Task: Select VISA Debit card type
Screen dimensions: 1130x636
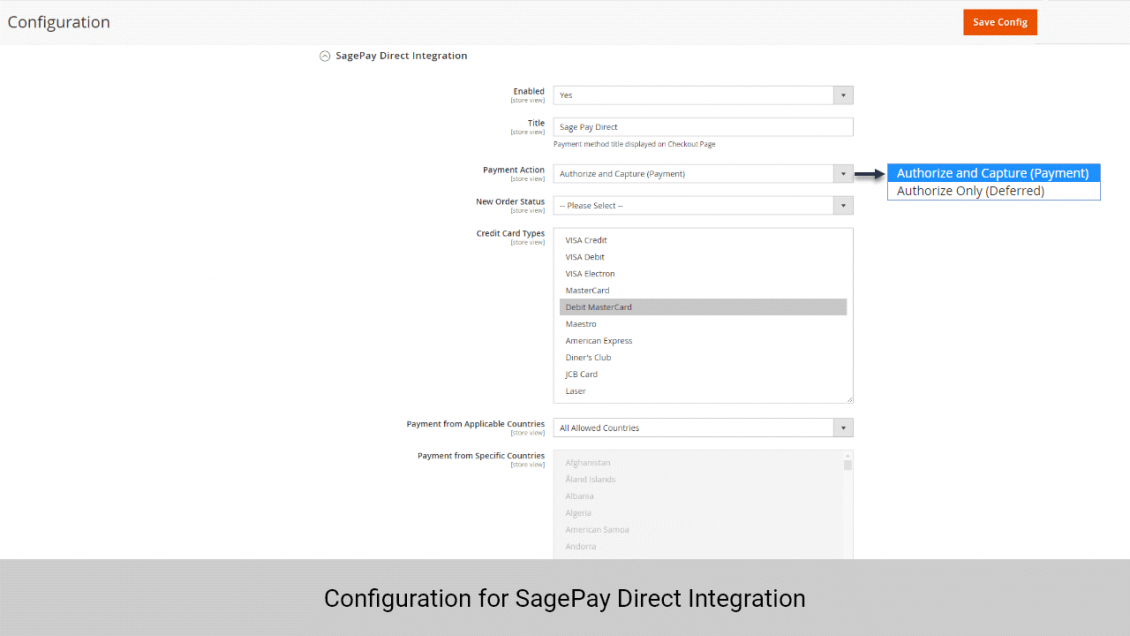Action: click(x=703, y=256)
